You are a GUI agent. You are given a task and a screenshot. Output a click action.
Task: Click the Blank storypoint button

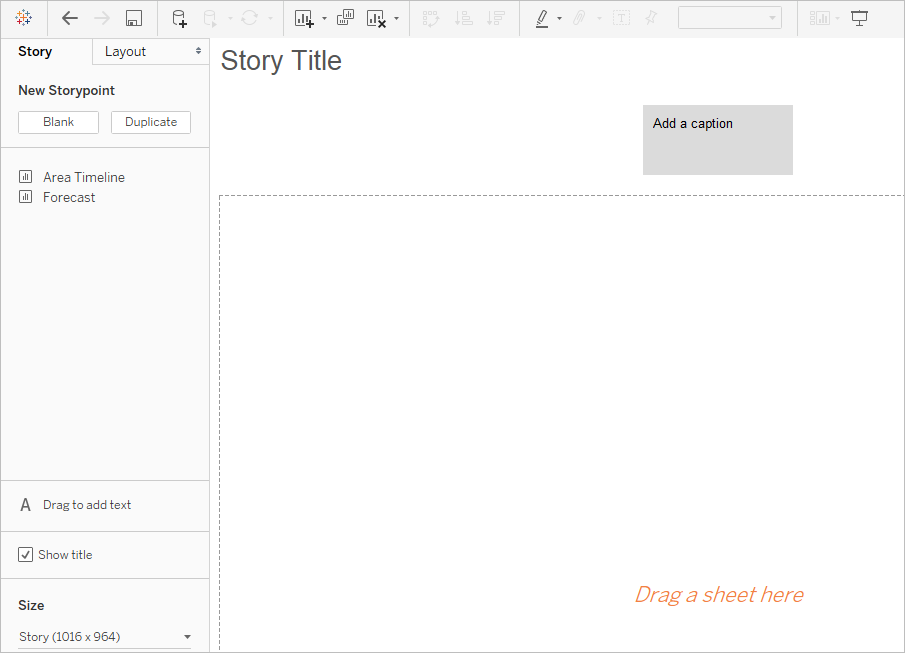tap(58, 122)
